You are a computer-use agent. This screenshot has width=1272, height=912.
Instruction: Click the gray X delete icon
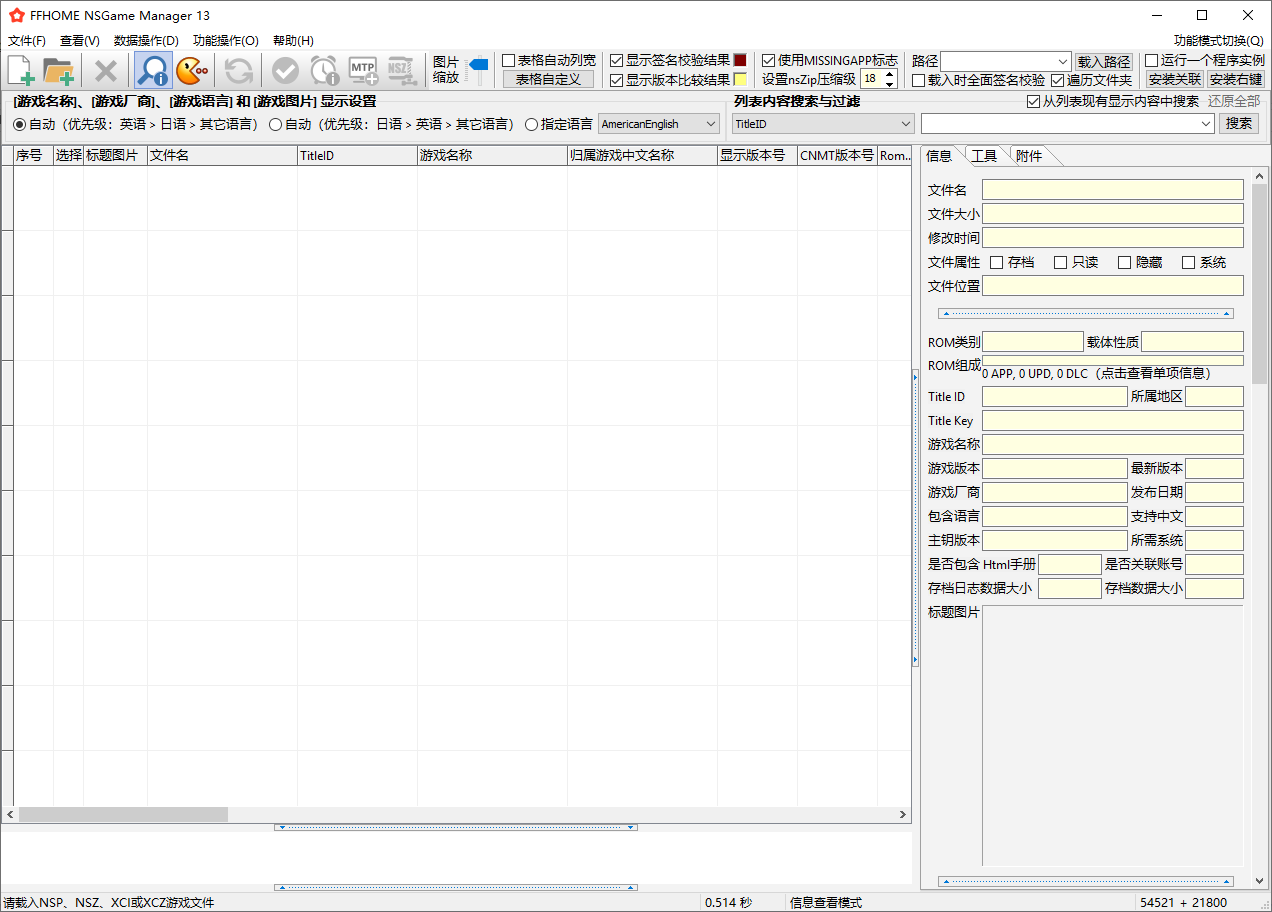tap(106, 70)
